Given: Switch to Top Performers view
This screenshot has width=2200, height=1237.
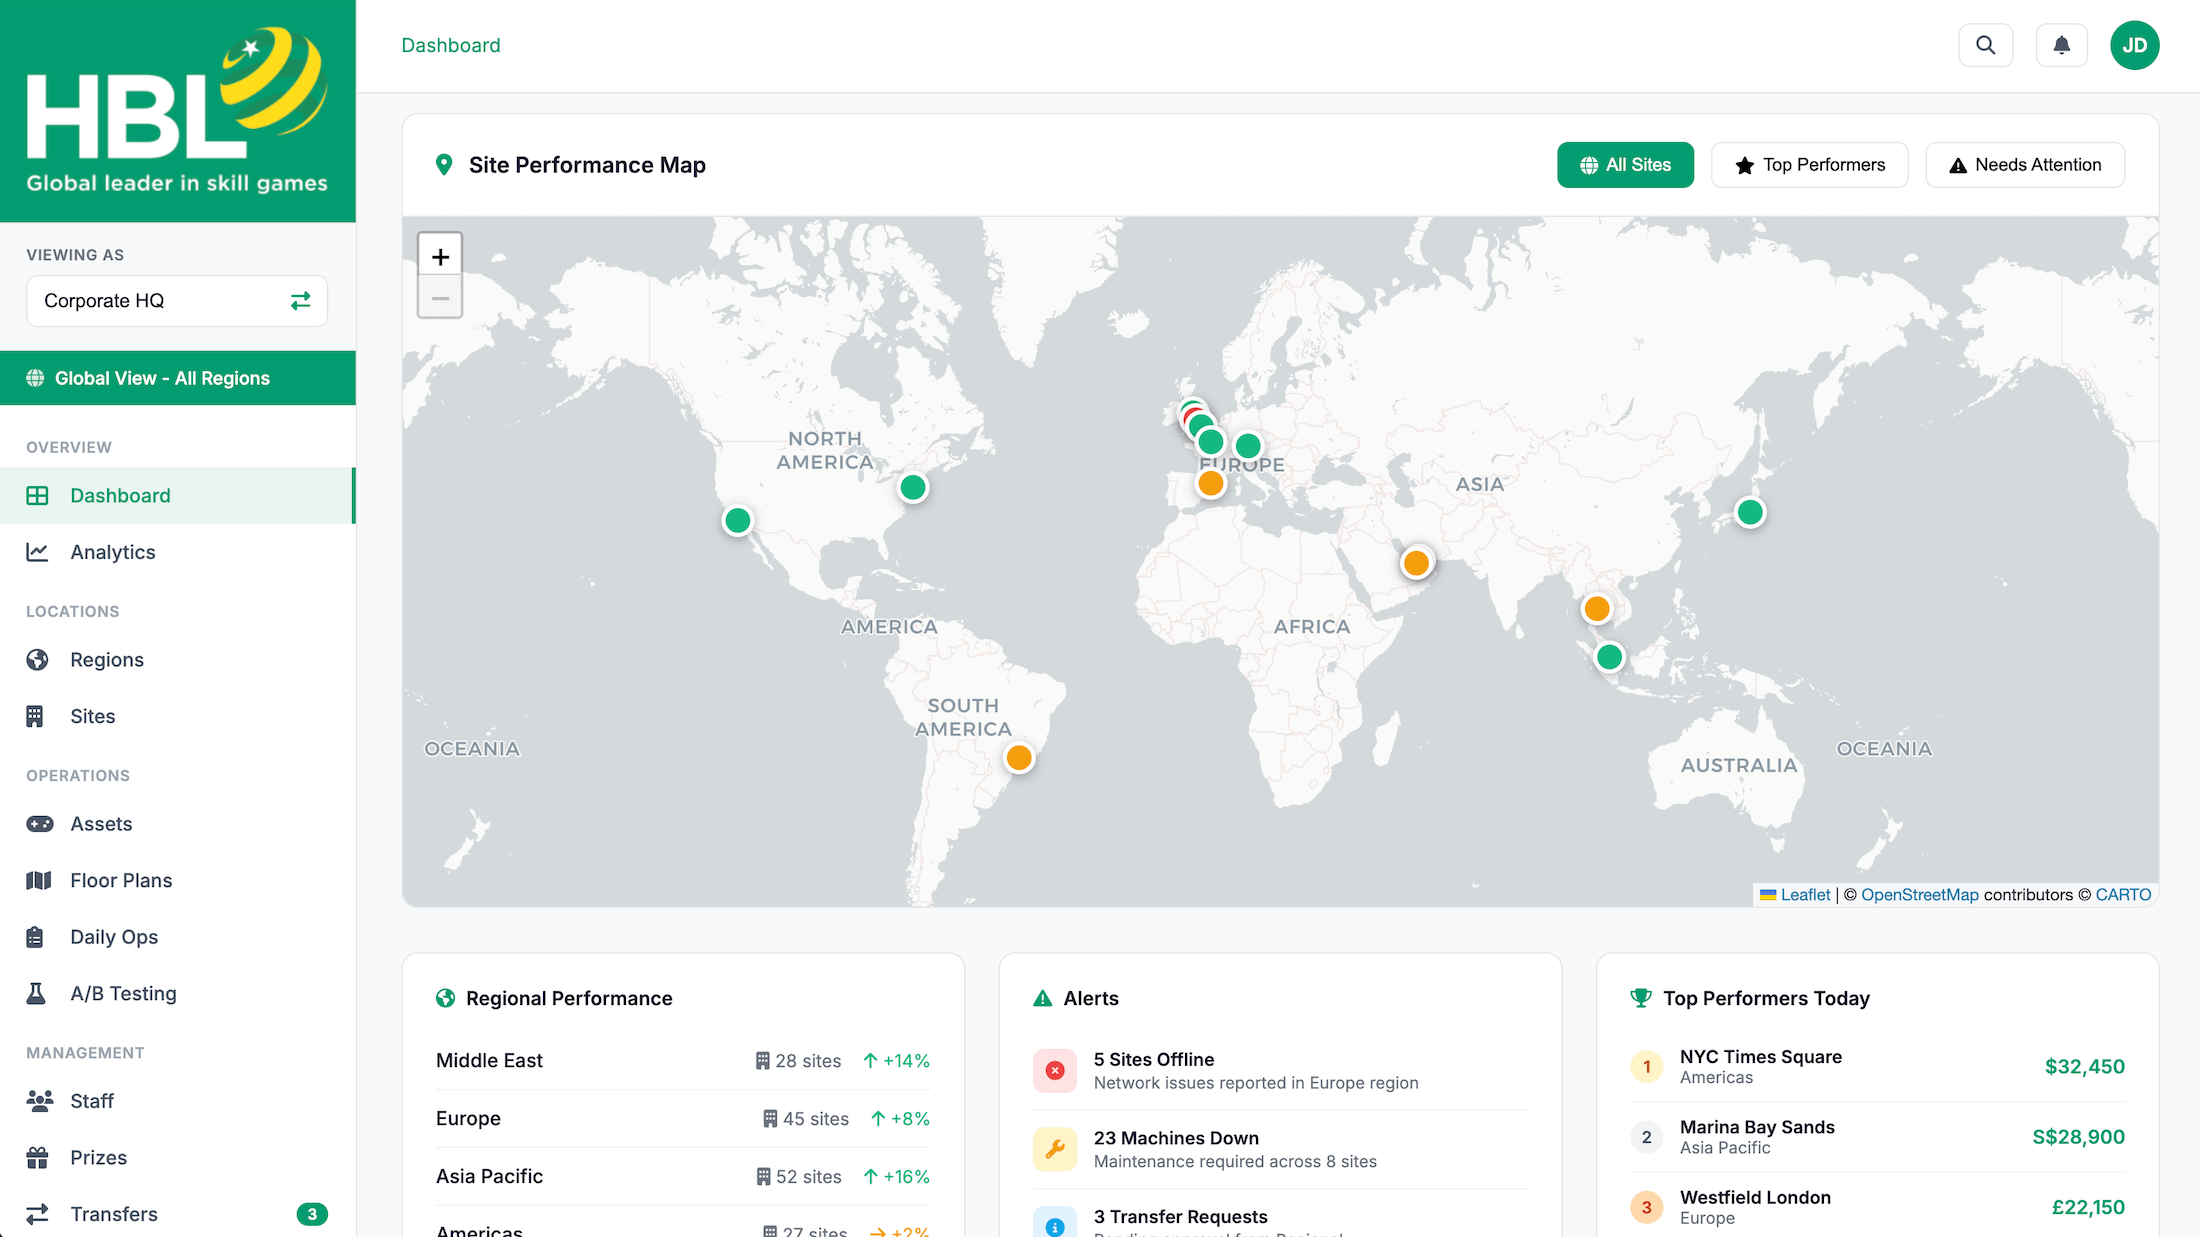Looking at the screenshot, I should point(1809,164).
